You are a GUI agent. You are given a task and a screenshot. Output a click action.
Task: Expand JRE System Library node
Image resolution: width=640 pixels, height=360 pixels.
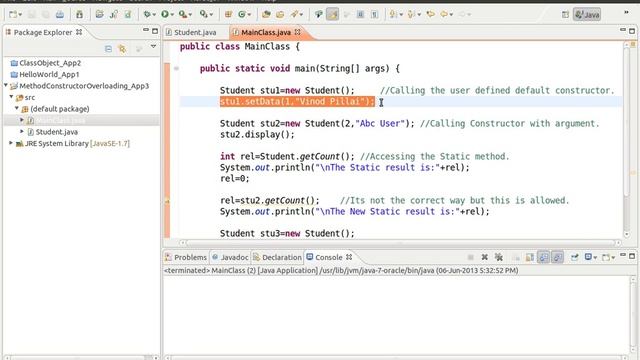pyautogui.click(x=11, y=143)
